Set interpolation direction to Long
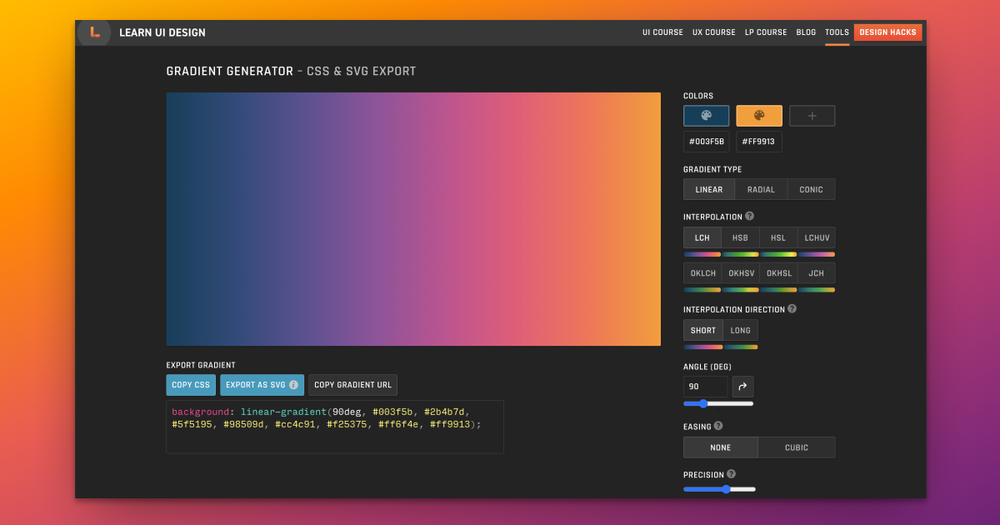The image size is (1000, 525). 740,330
